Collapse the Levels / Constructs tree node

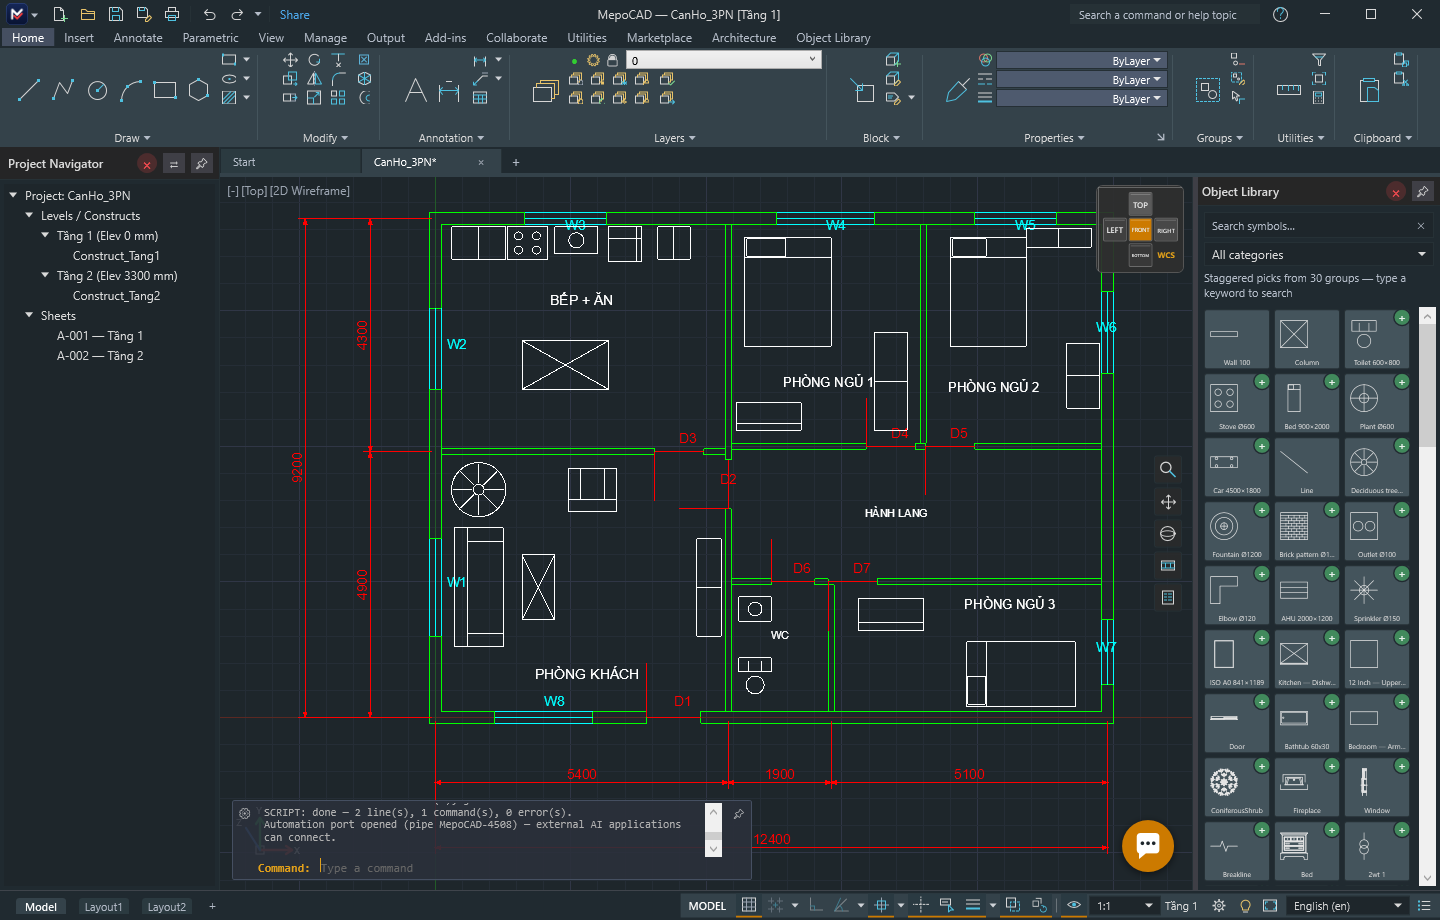coord(29,215)
